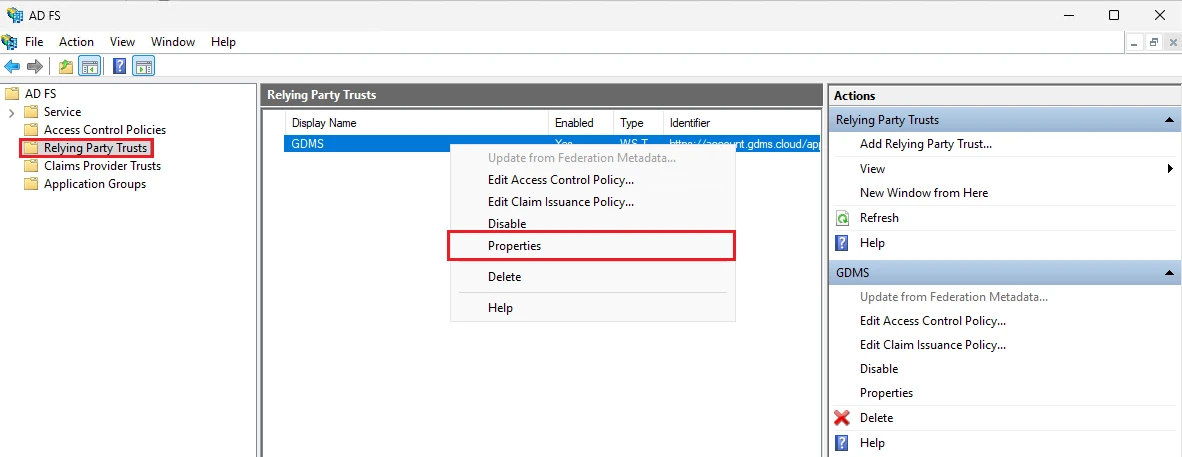
Task: Click the Claims Provider Trusts folder icon
Action: (x=31, y=166)
